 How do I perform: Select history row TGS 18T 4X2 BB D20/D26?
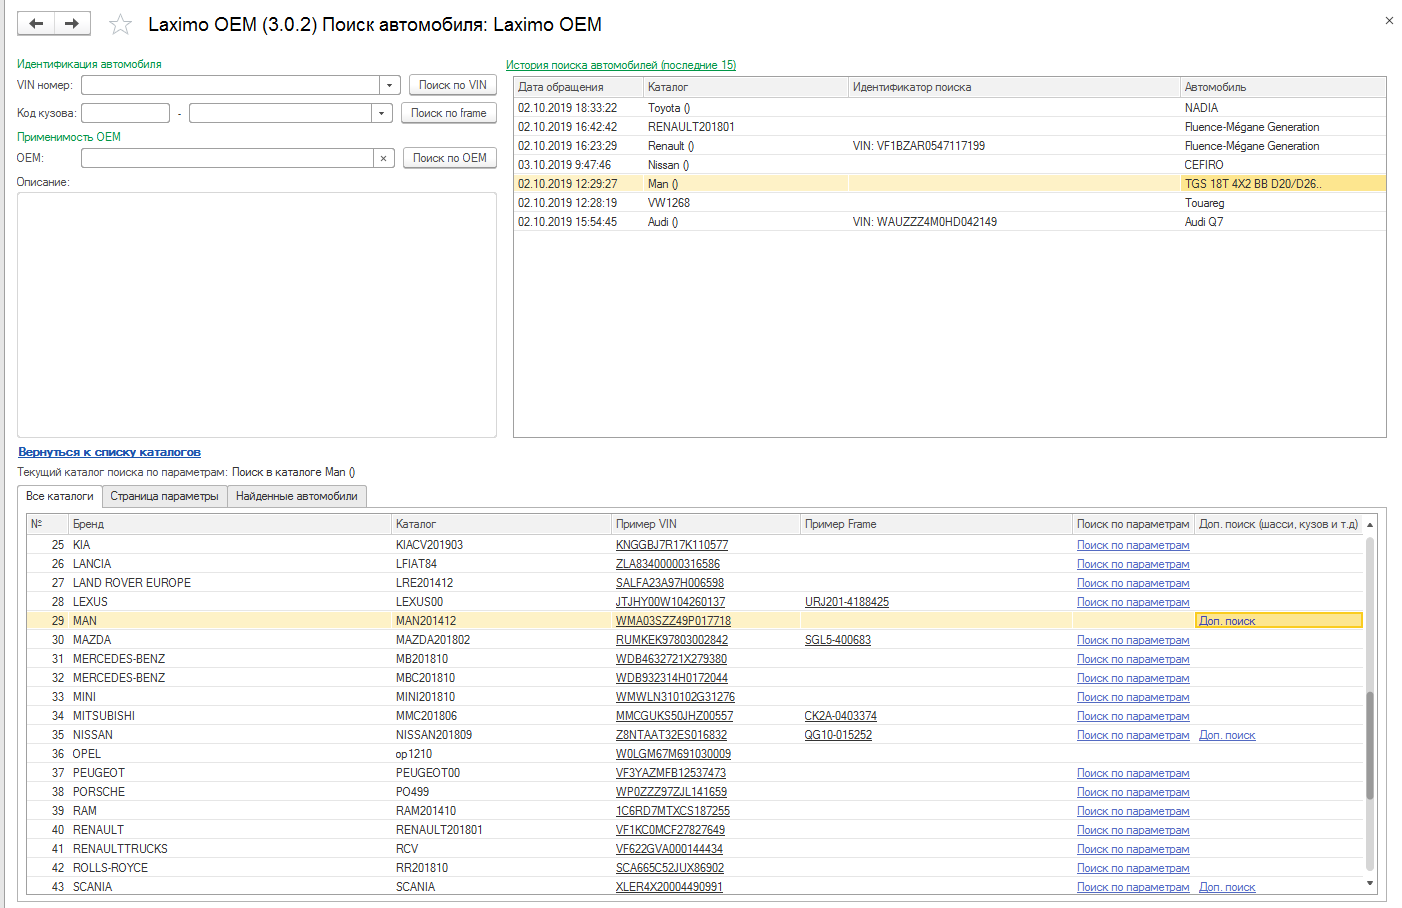click(x=950, y=184)
